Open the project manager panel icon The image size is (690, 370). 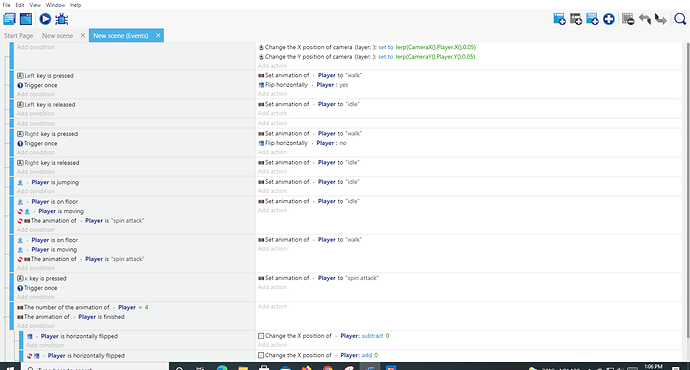pos(9,19)
